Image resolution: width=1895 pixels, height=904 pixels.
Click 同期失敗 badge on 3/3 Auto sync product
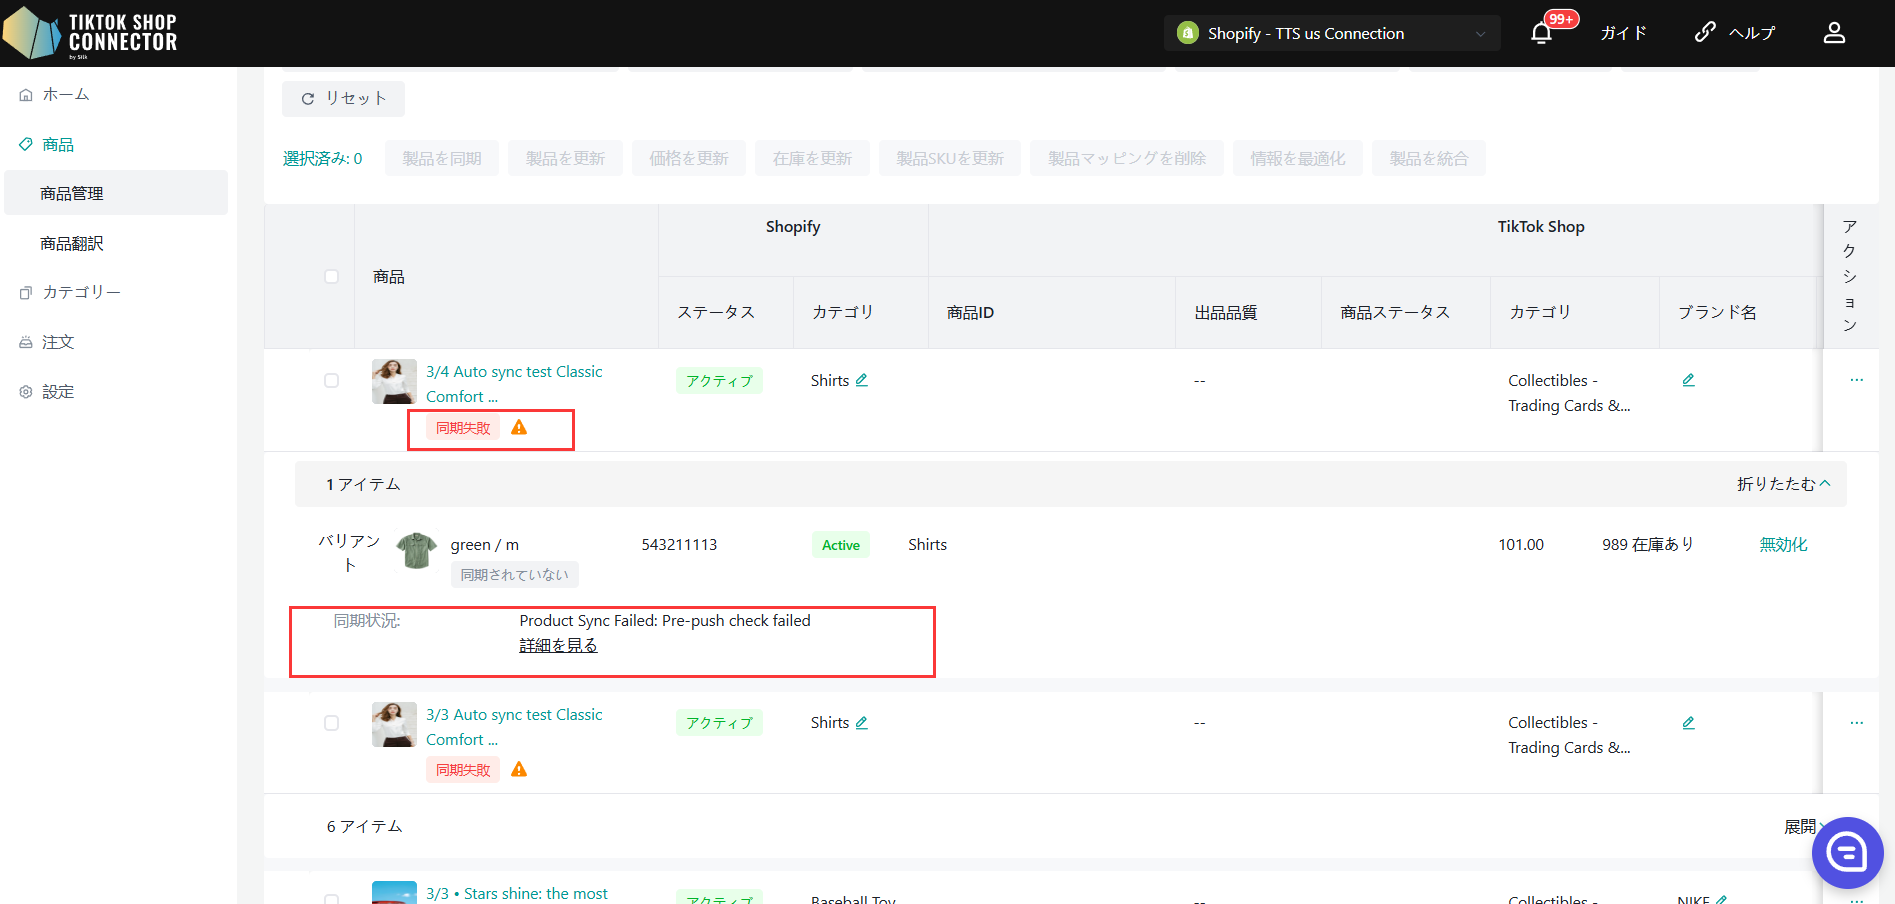(463, 770)
